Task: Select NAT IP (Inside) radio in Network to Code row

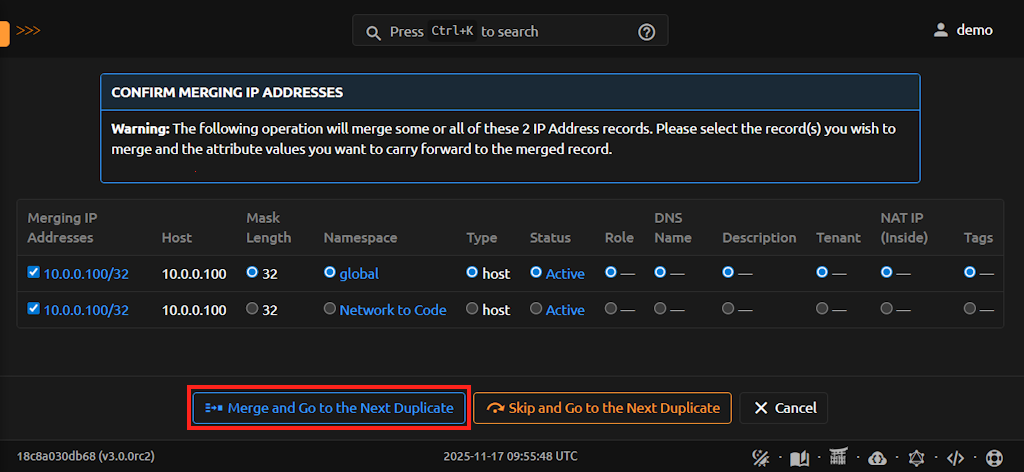Action: click(x=886, y=309)
